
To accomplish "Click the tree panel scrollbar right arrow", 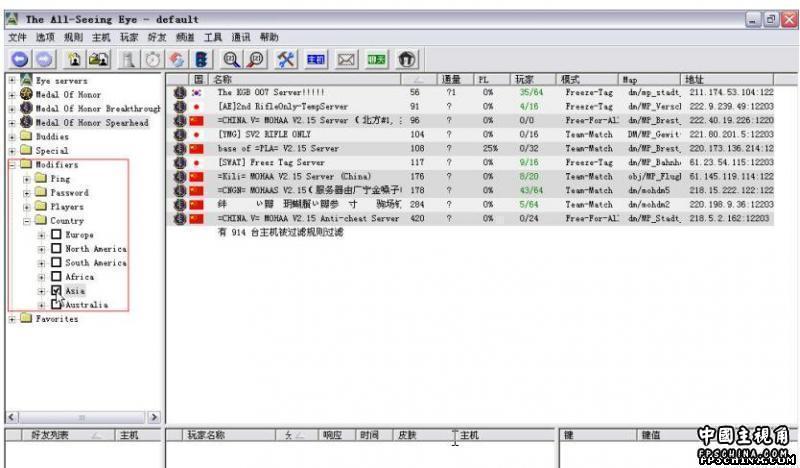I will click(x=154, y=417).
